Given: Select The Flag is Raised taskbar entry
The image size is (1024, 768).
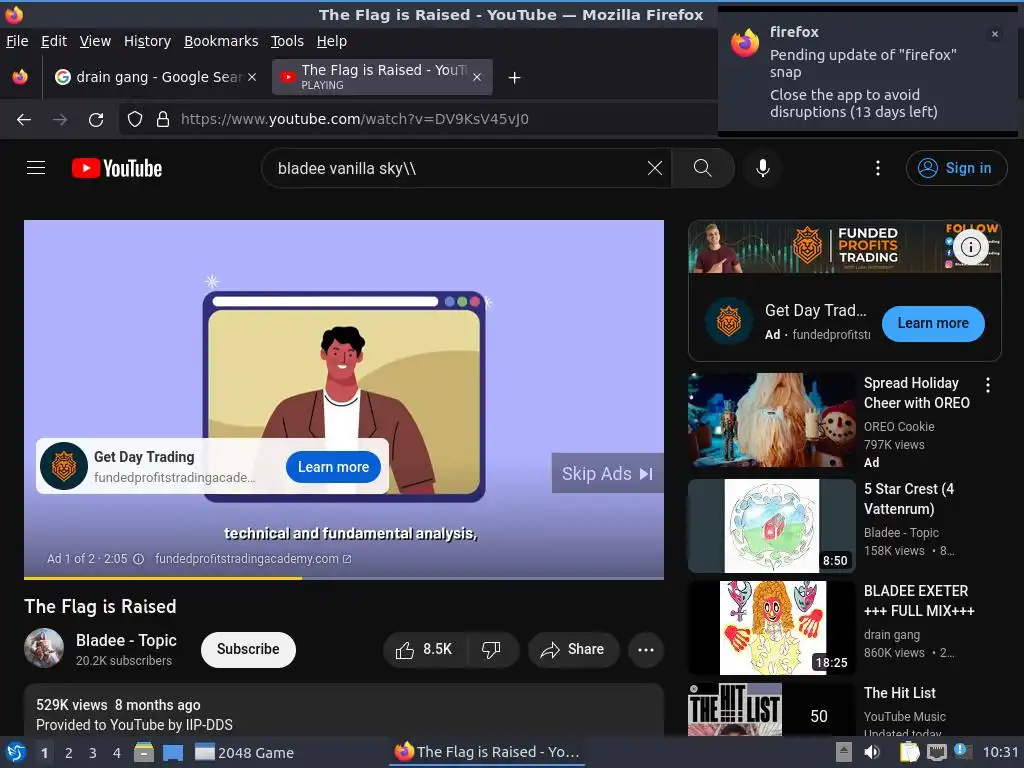Looking at the screenshot, I should (487, 752).
